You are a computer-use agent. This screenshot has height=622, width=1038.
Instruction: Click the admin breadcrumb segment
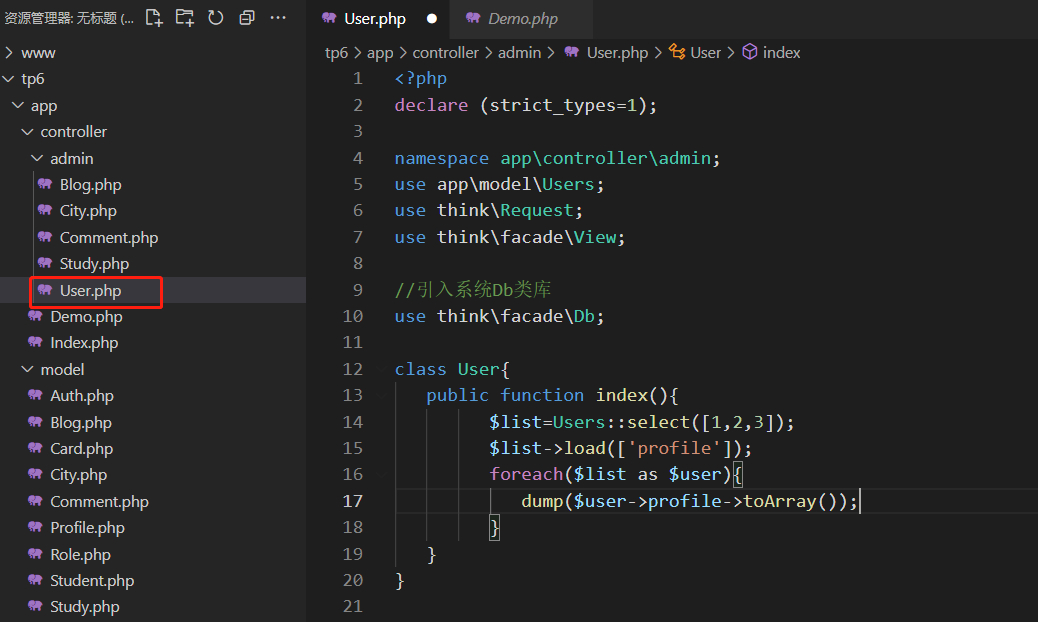519,52
